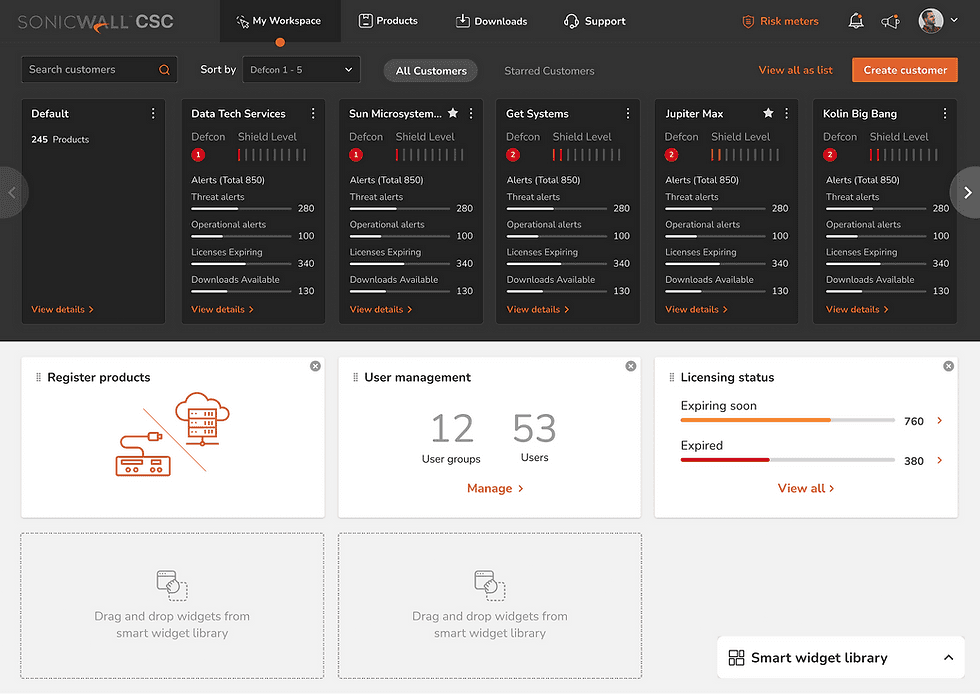Screen dimensions: 980x694
Task: Open the notifications bell icon
Action: [x=856, y=21]
